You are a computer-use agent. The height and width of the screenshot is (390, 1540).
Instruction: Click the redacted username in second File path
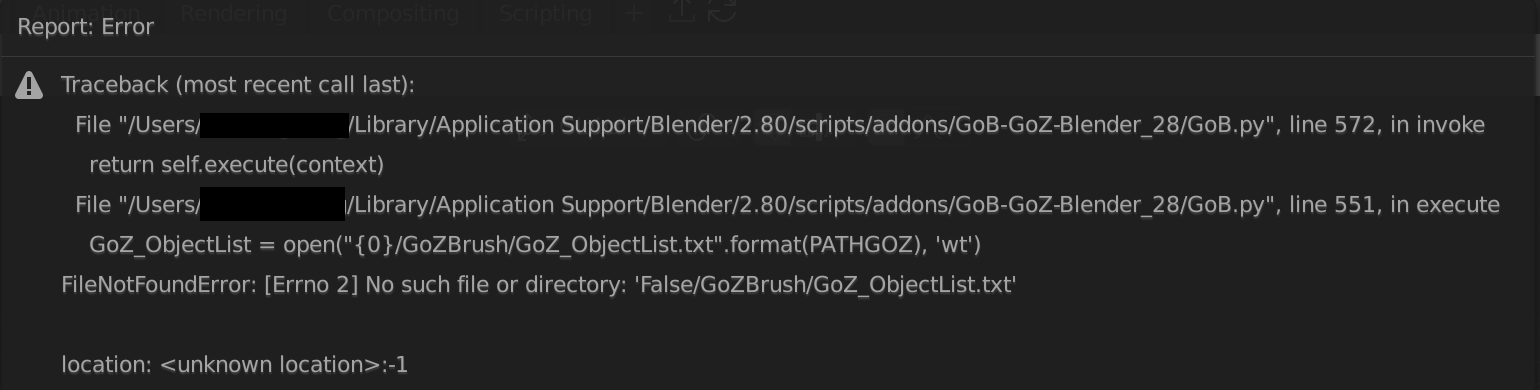[273, 205]
